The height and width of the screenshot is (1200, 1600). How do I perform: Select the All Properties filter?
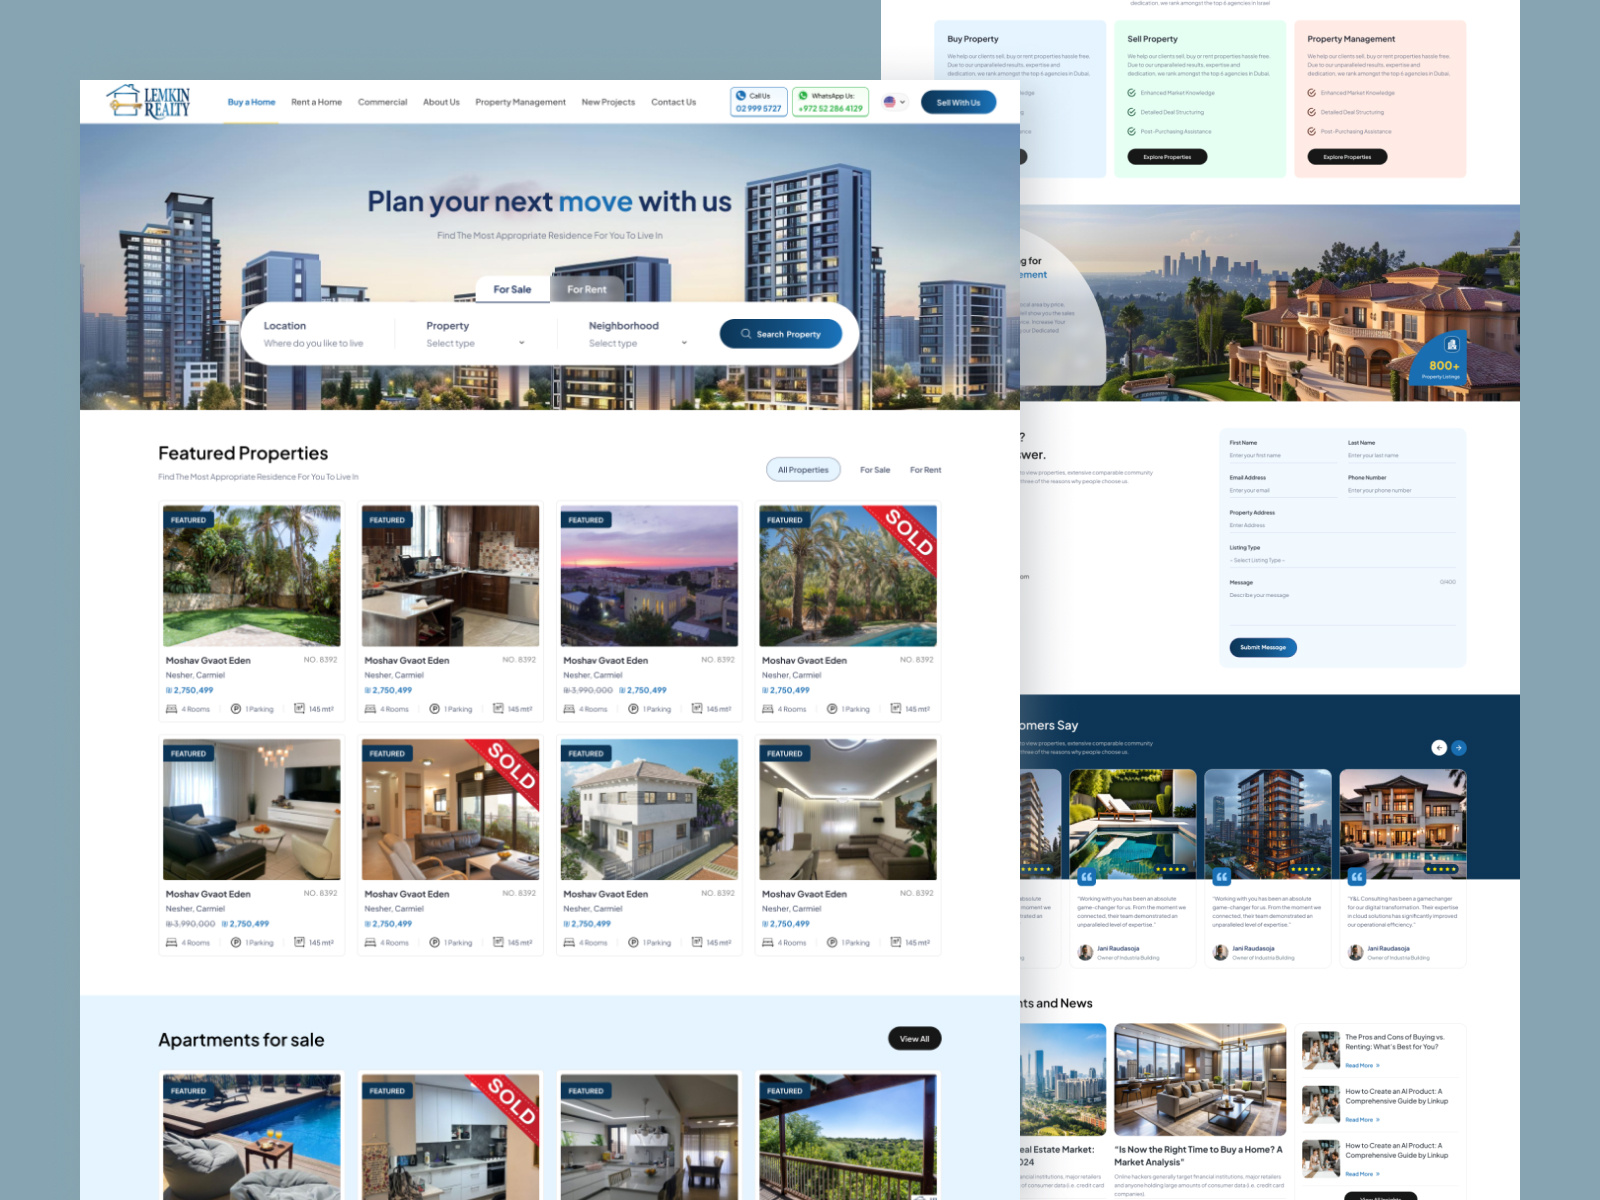point(803,470)
